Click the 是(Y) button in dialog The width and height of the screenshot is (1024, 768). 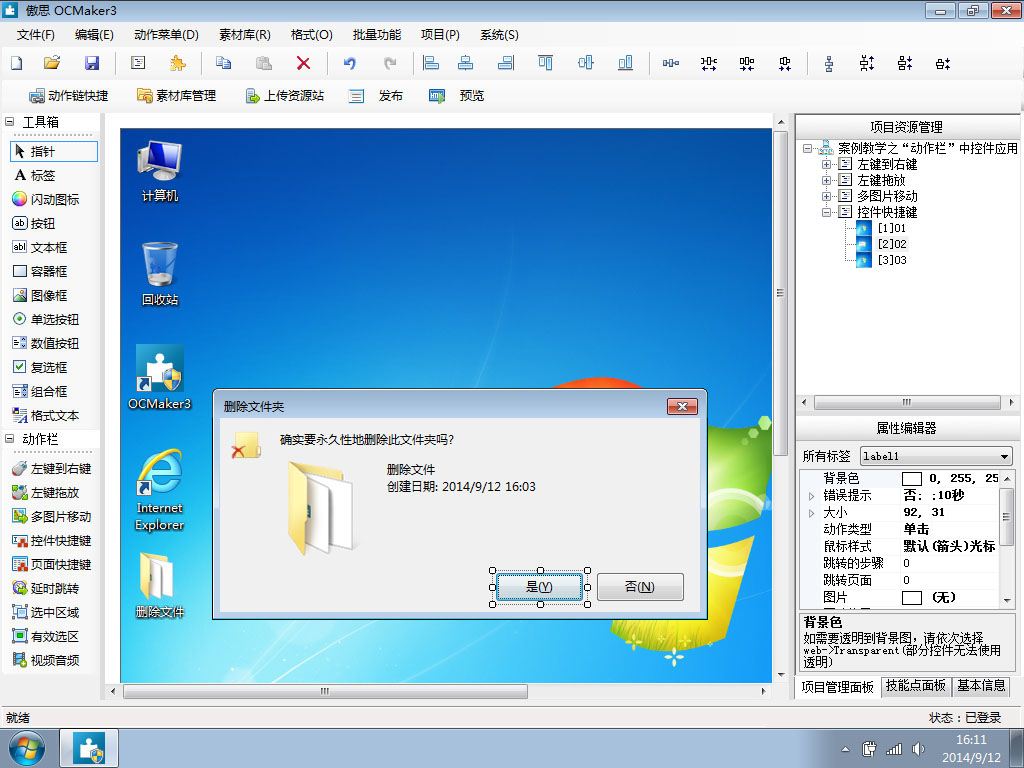(x=539, y=586)
